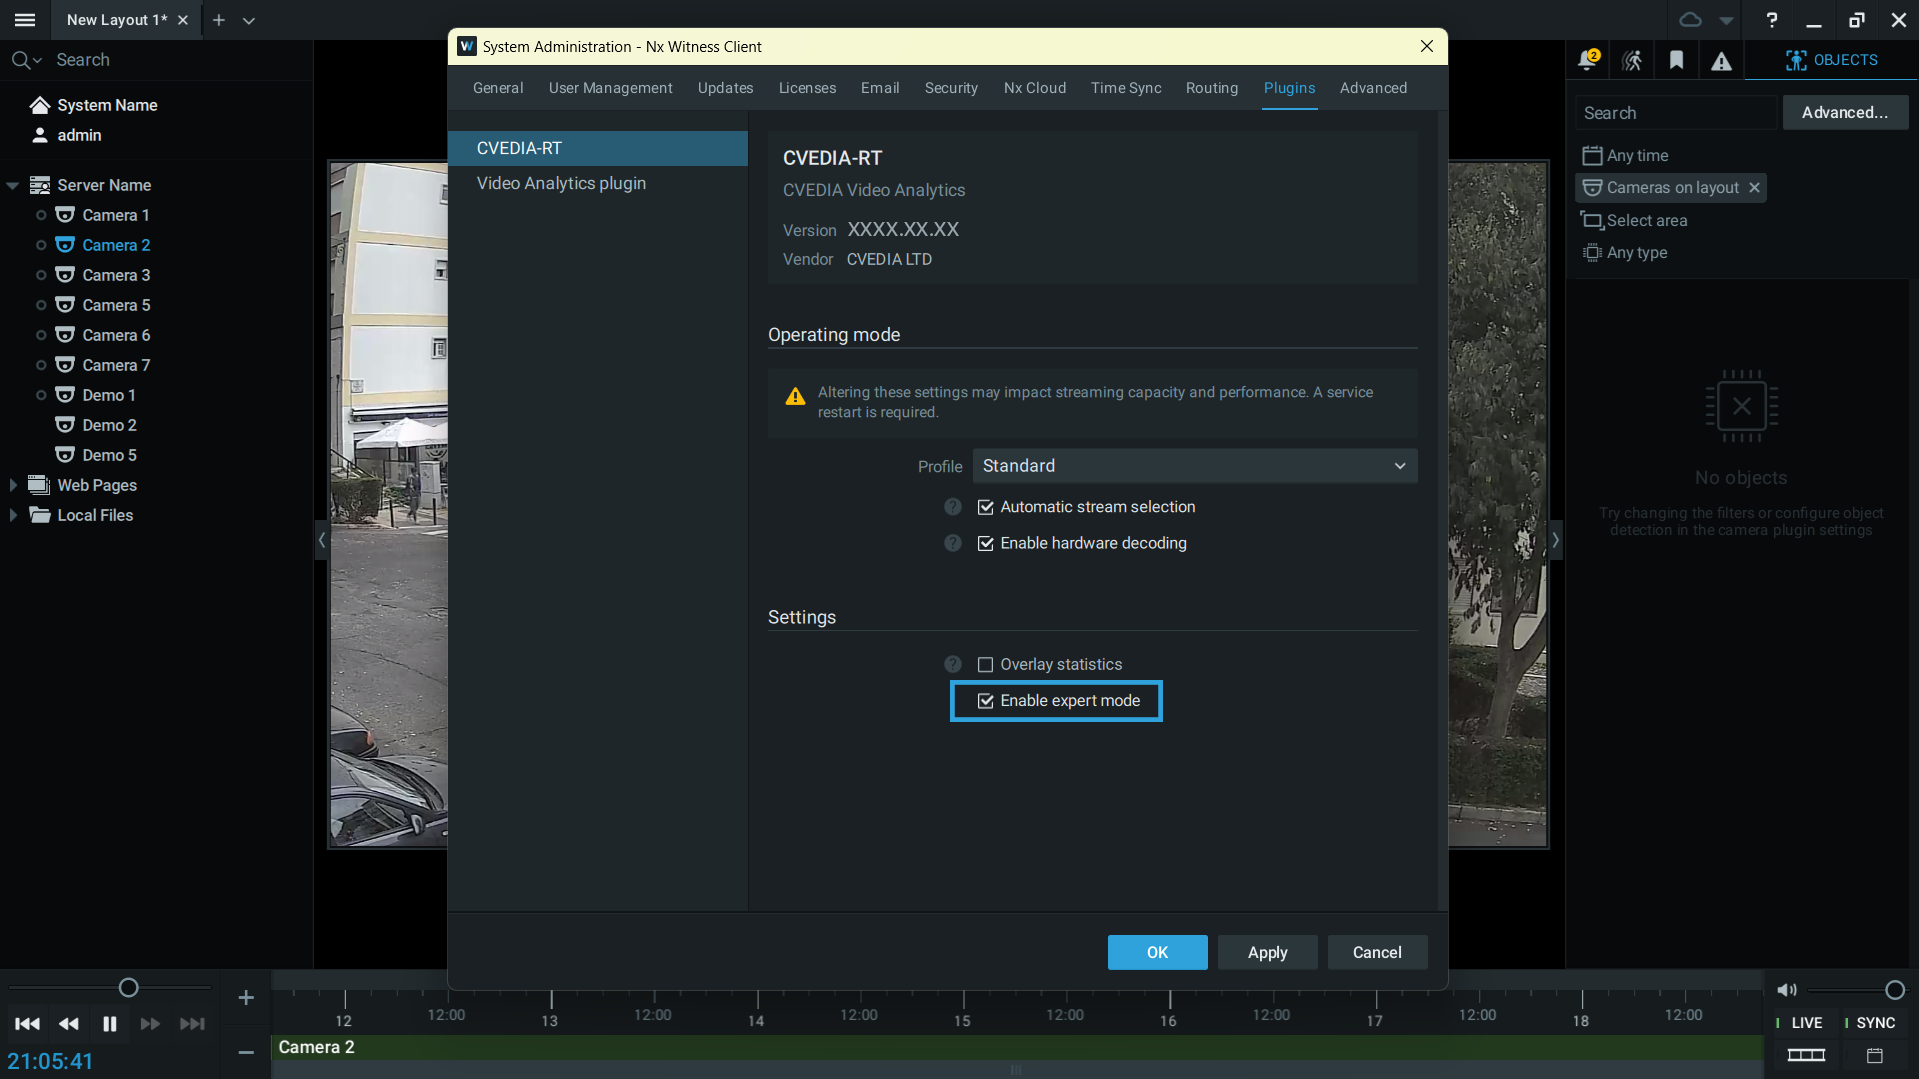Collapse the Server Name node
Image resolution: width=1919 pixels, height=1079 pixels.
tap(13, 185)
